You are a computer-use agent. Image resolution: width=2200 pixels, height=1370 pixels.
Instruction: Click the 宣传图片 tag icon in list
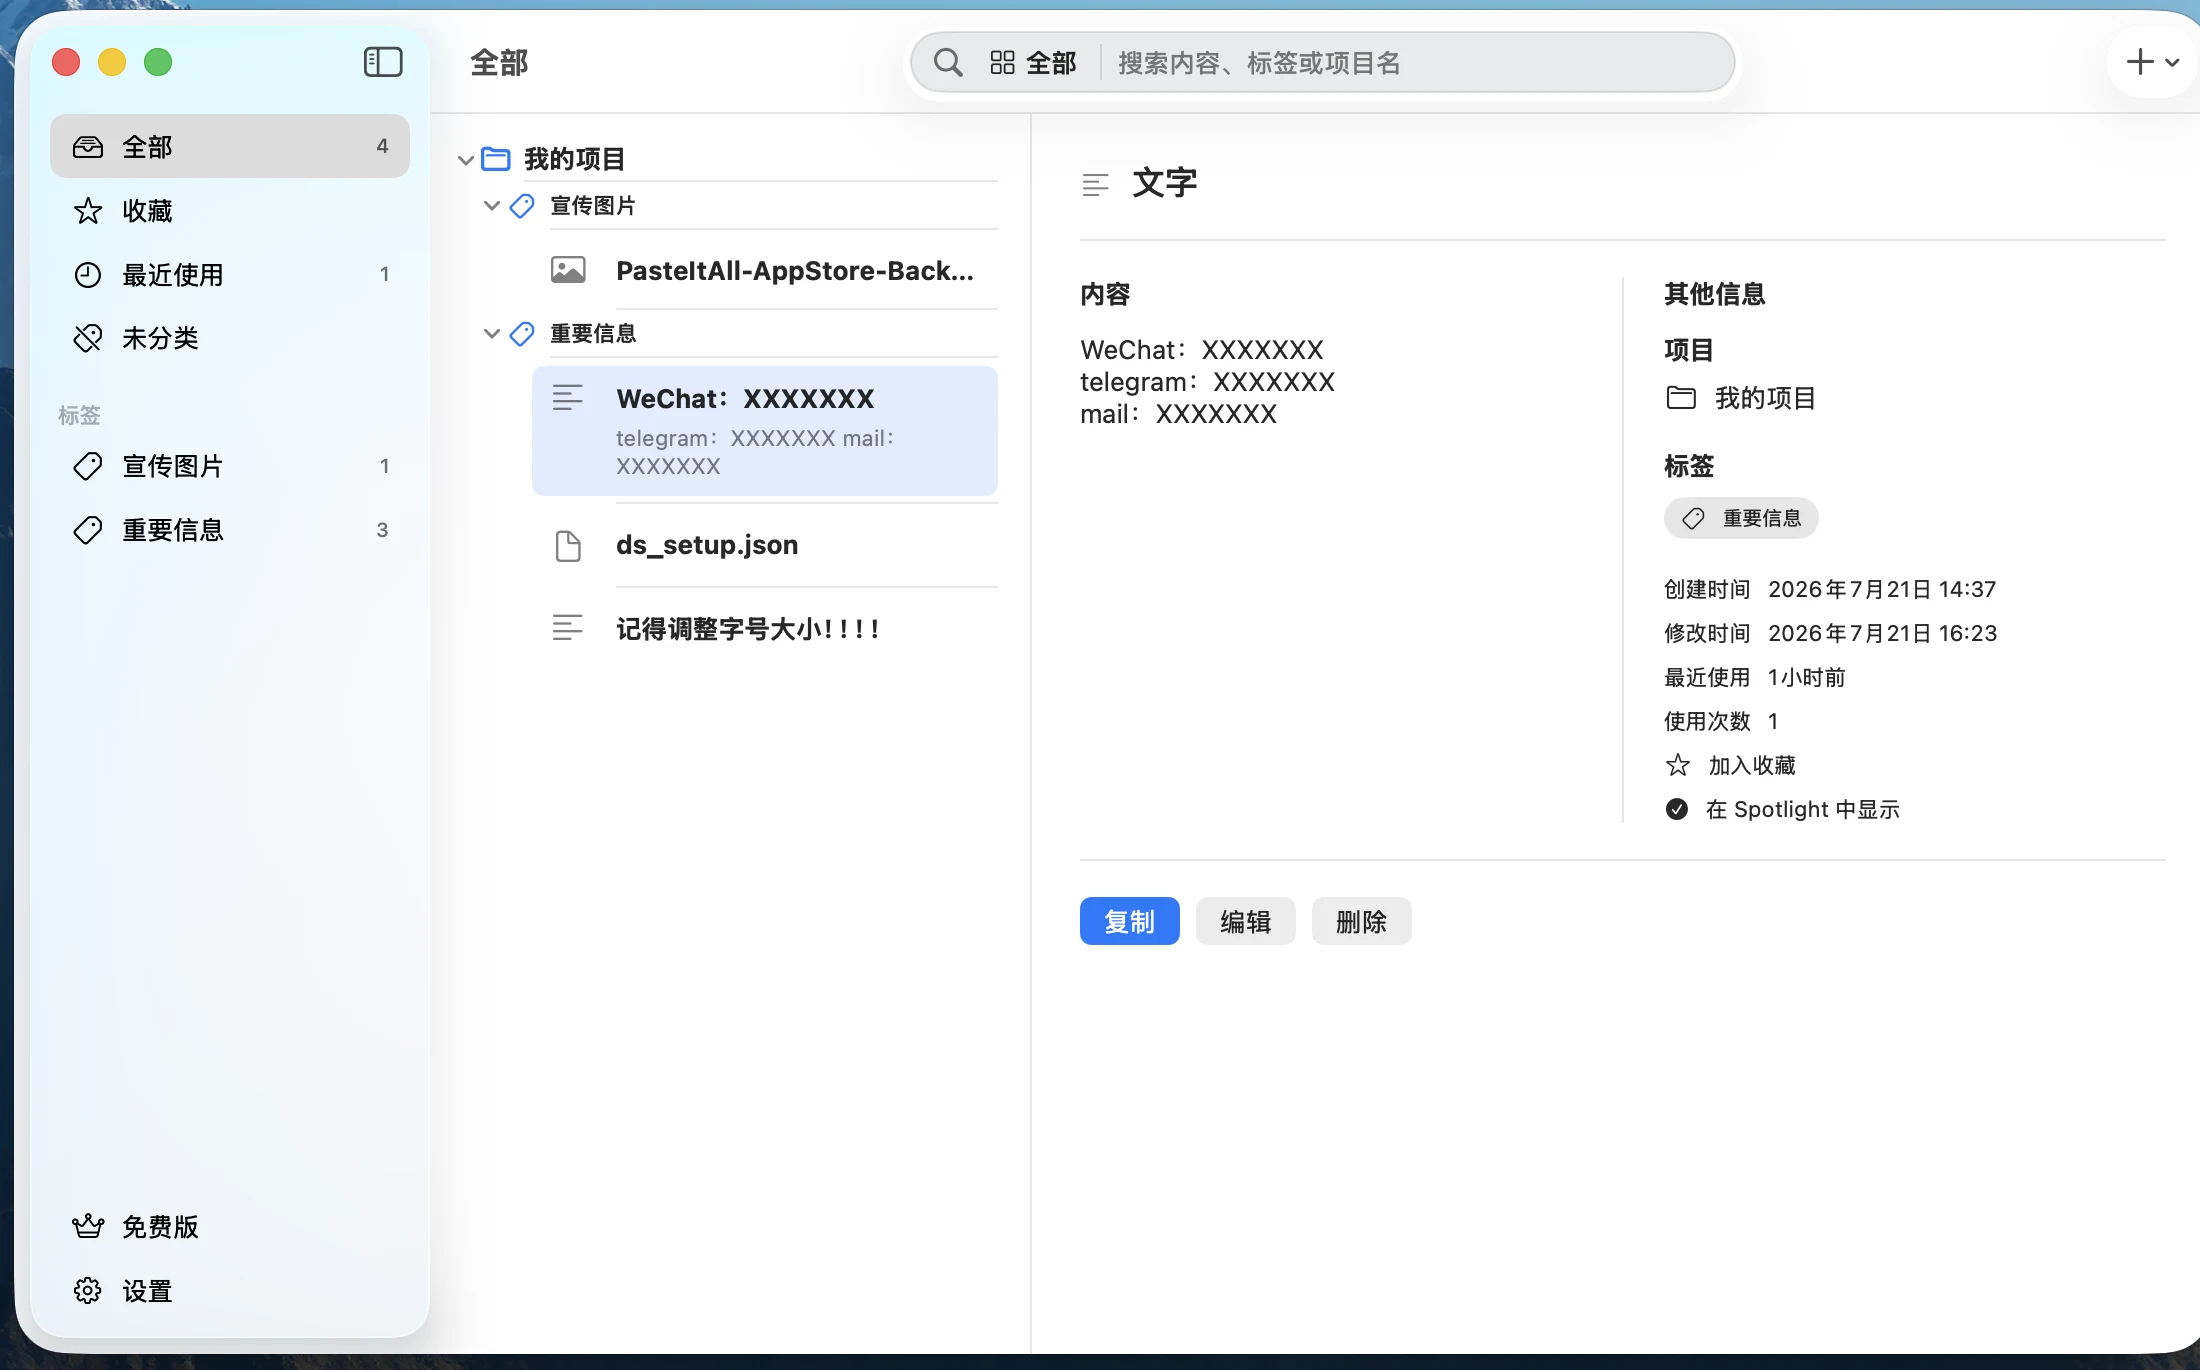(522, 205)
